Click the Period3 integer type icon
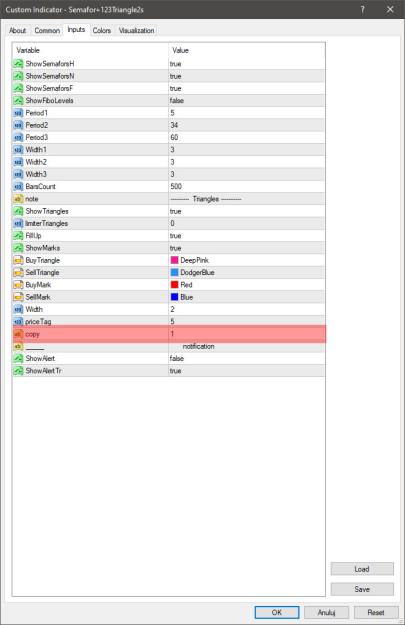The height and width of the screenshot is (625, 405). point(18,138)
